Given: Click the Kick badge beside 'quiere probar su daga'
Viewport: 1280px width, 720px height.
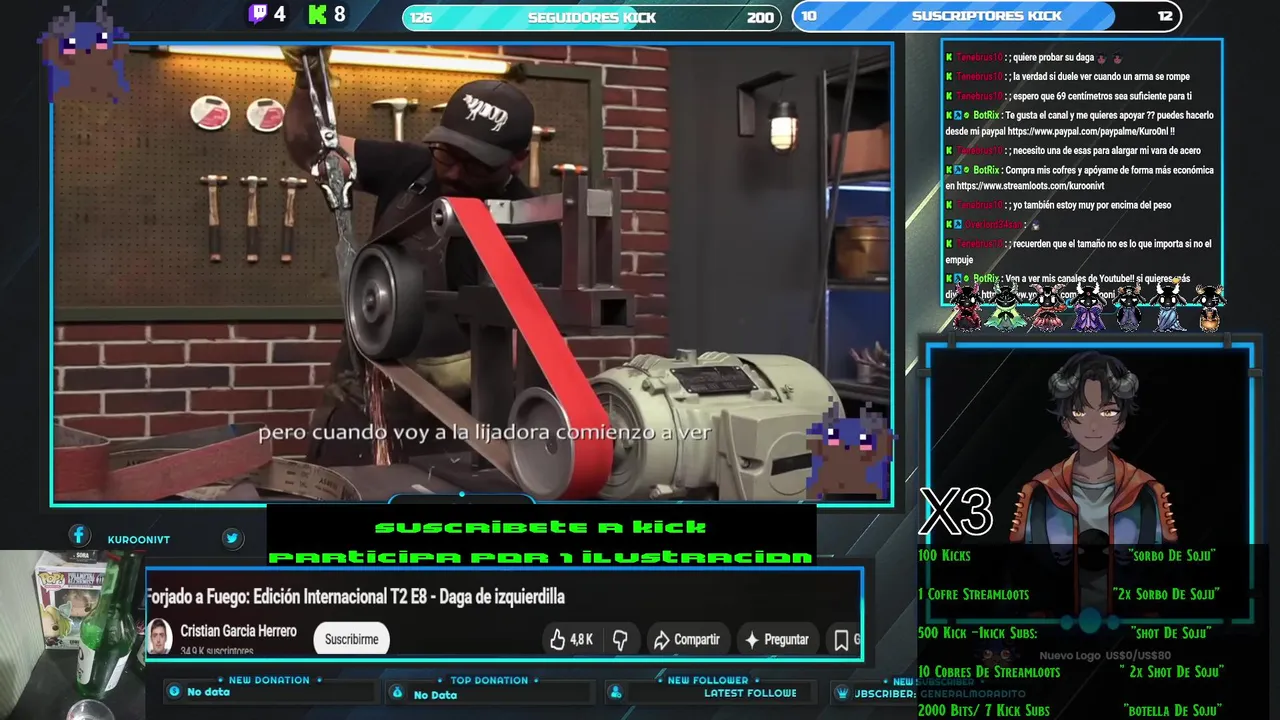Looking at the screenshot, I should pos(949,57).
